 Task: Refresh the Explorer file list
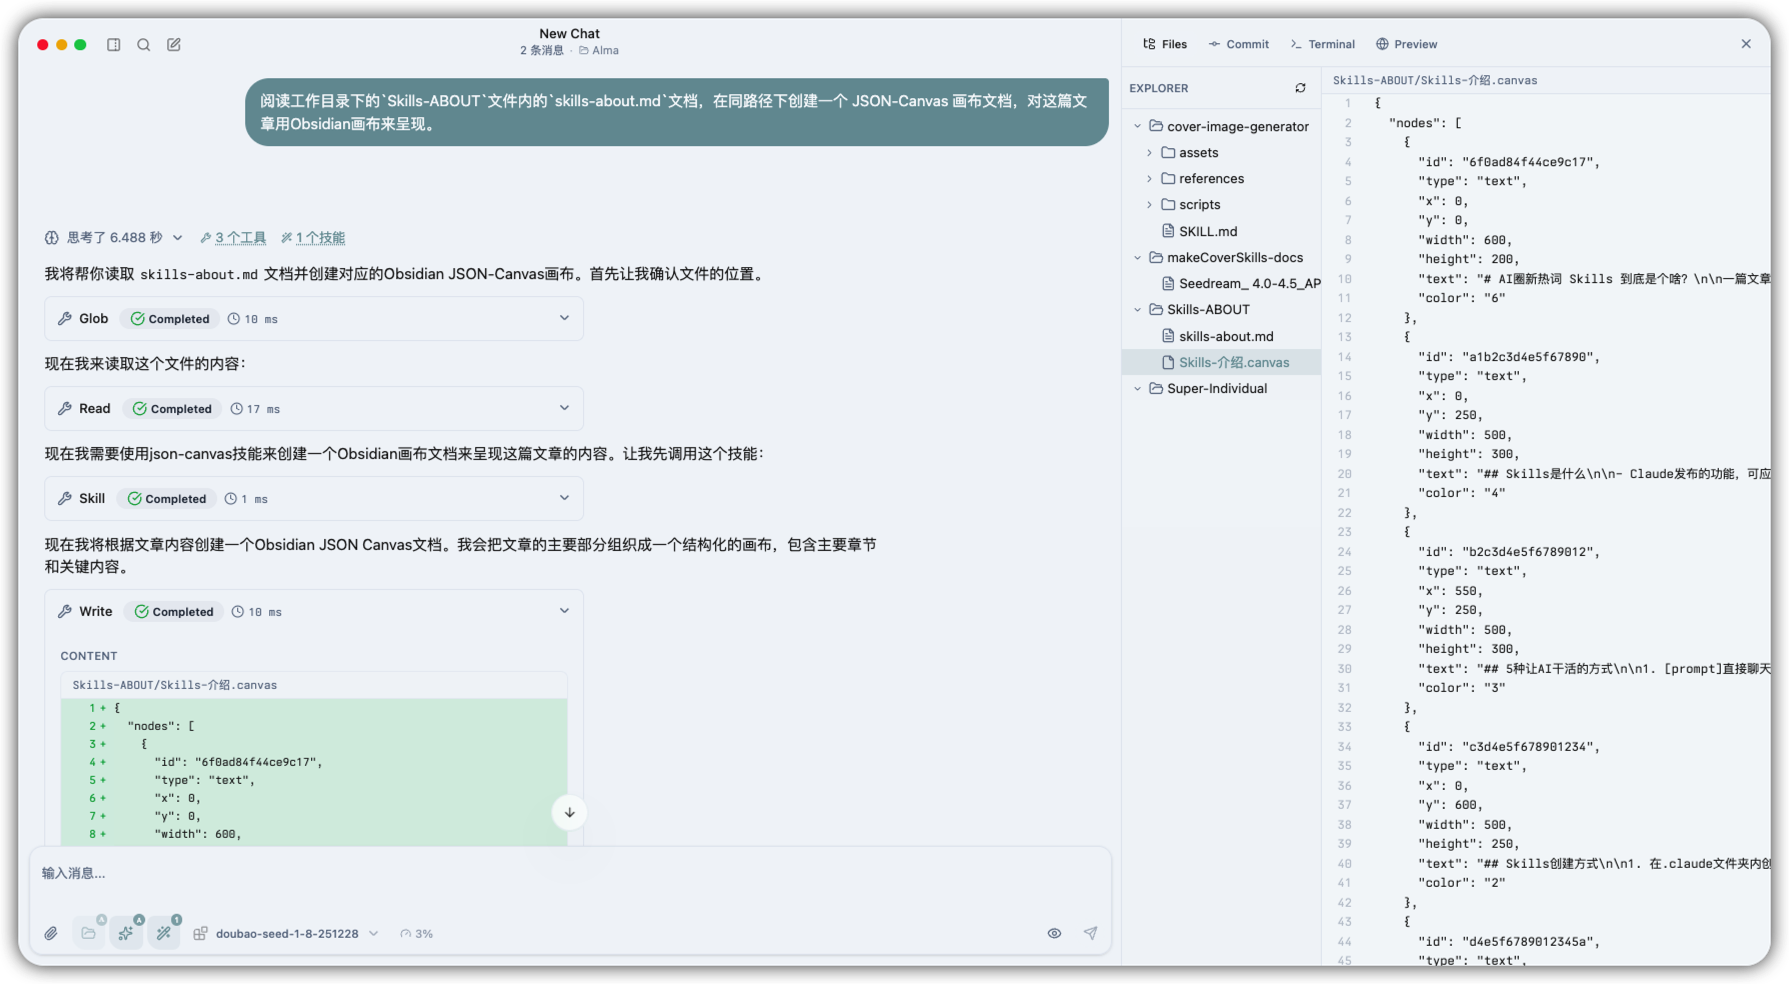pos(1300,88)
